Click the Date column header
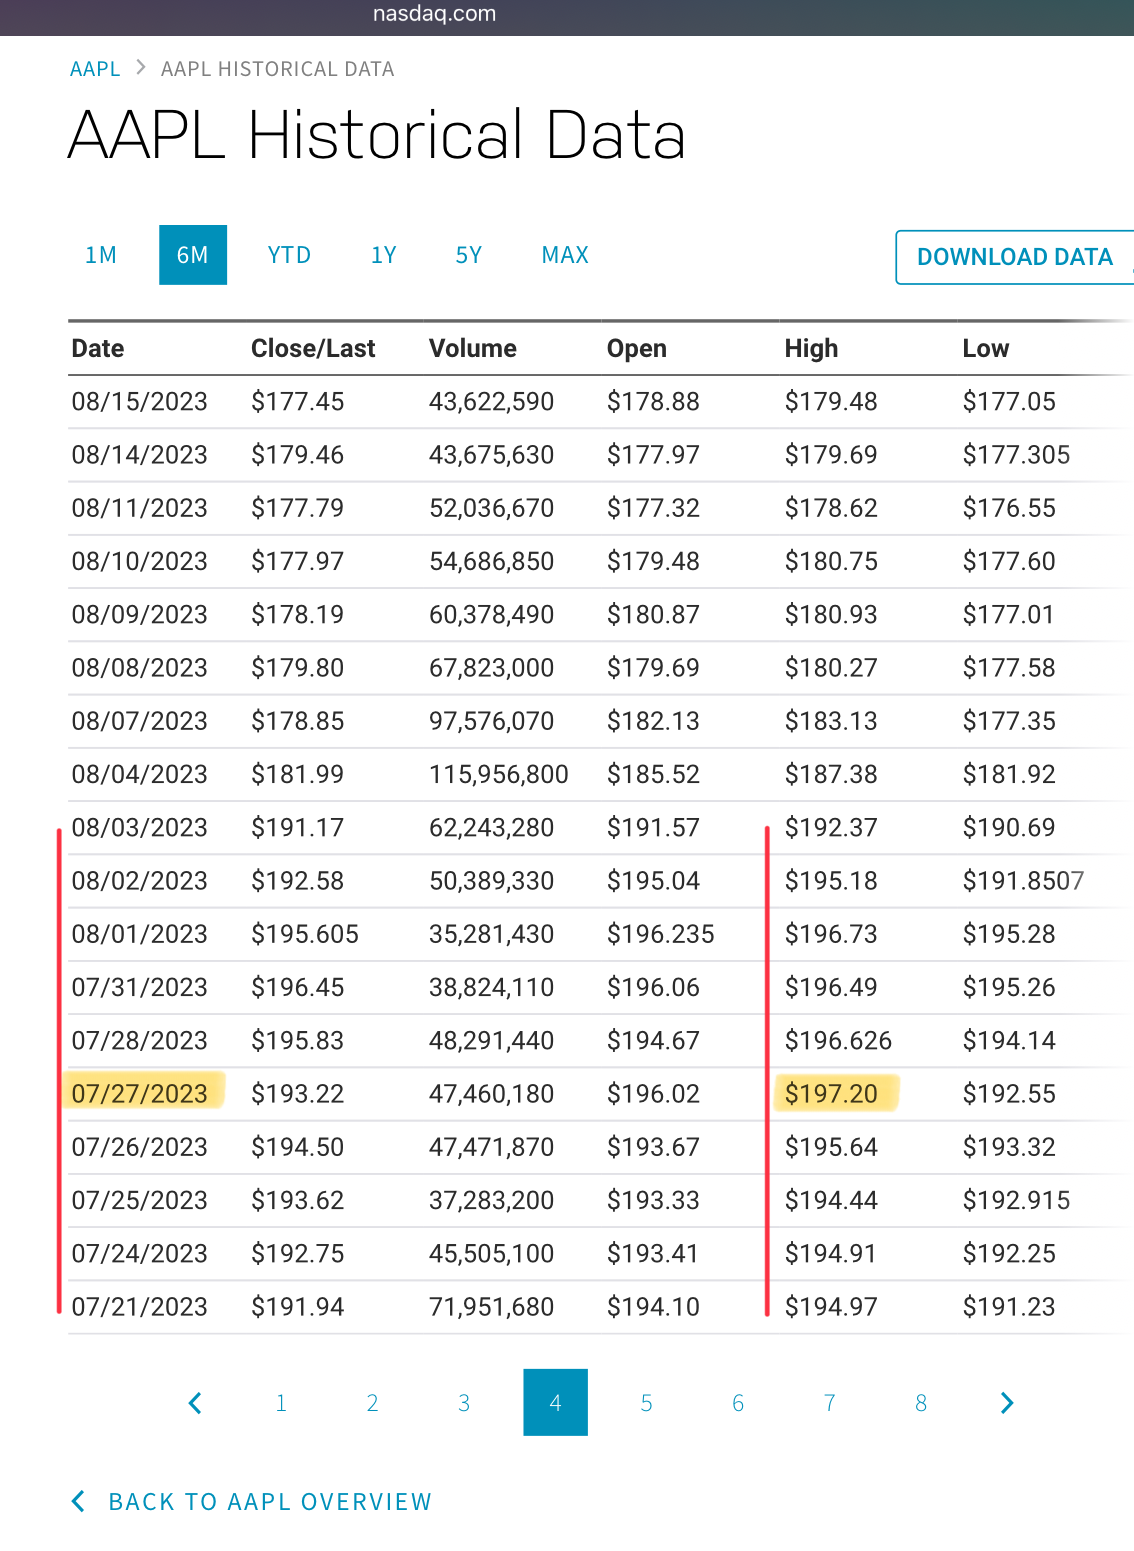 pos(98,349)
